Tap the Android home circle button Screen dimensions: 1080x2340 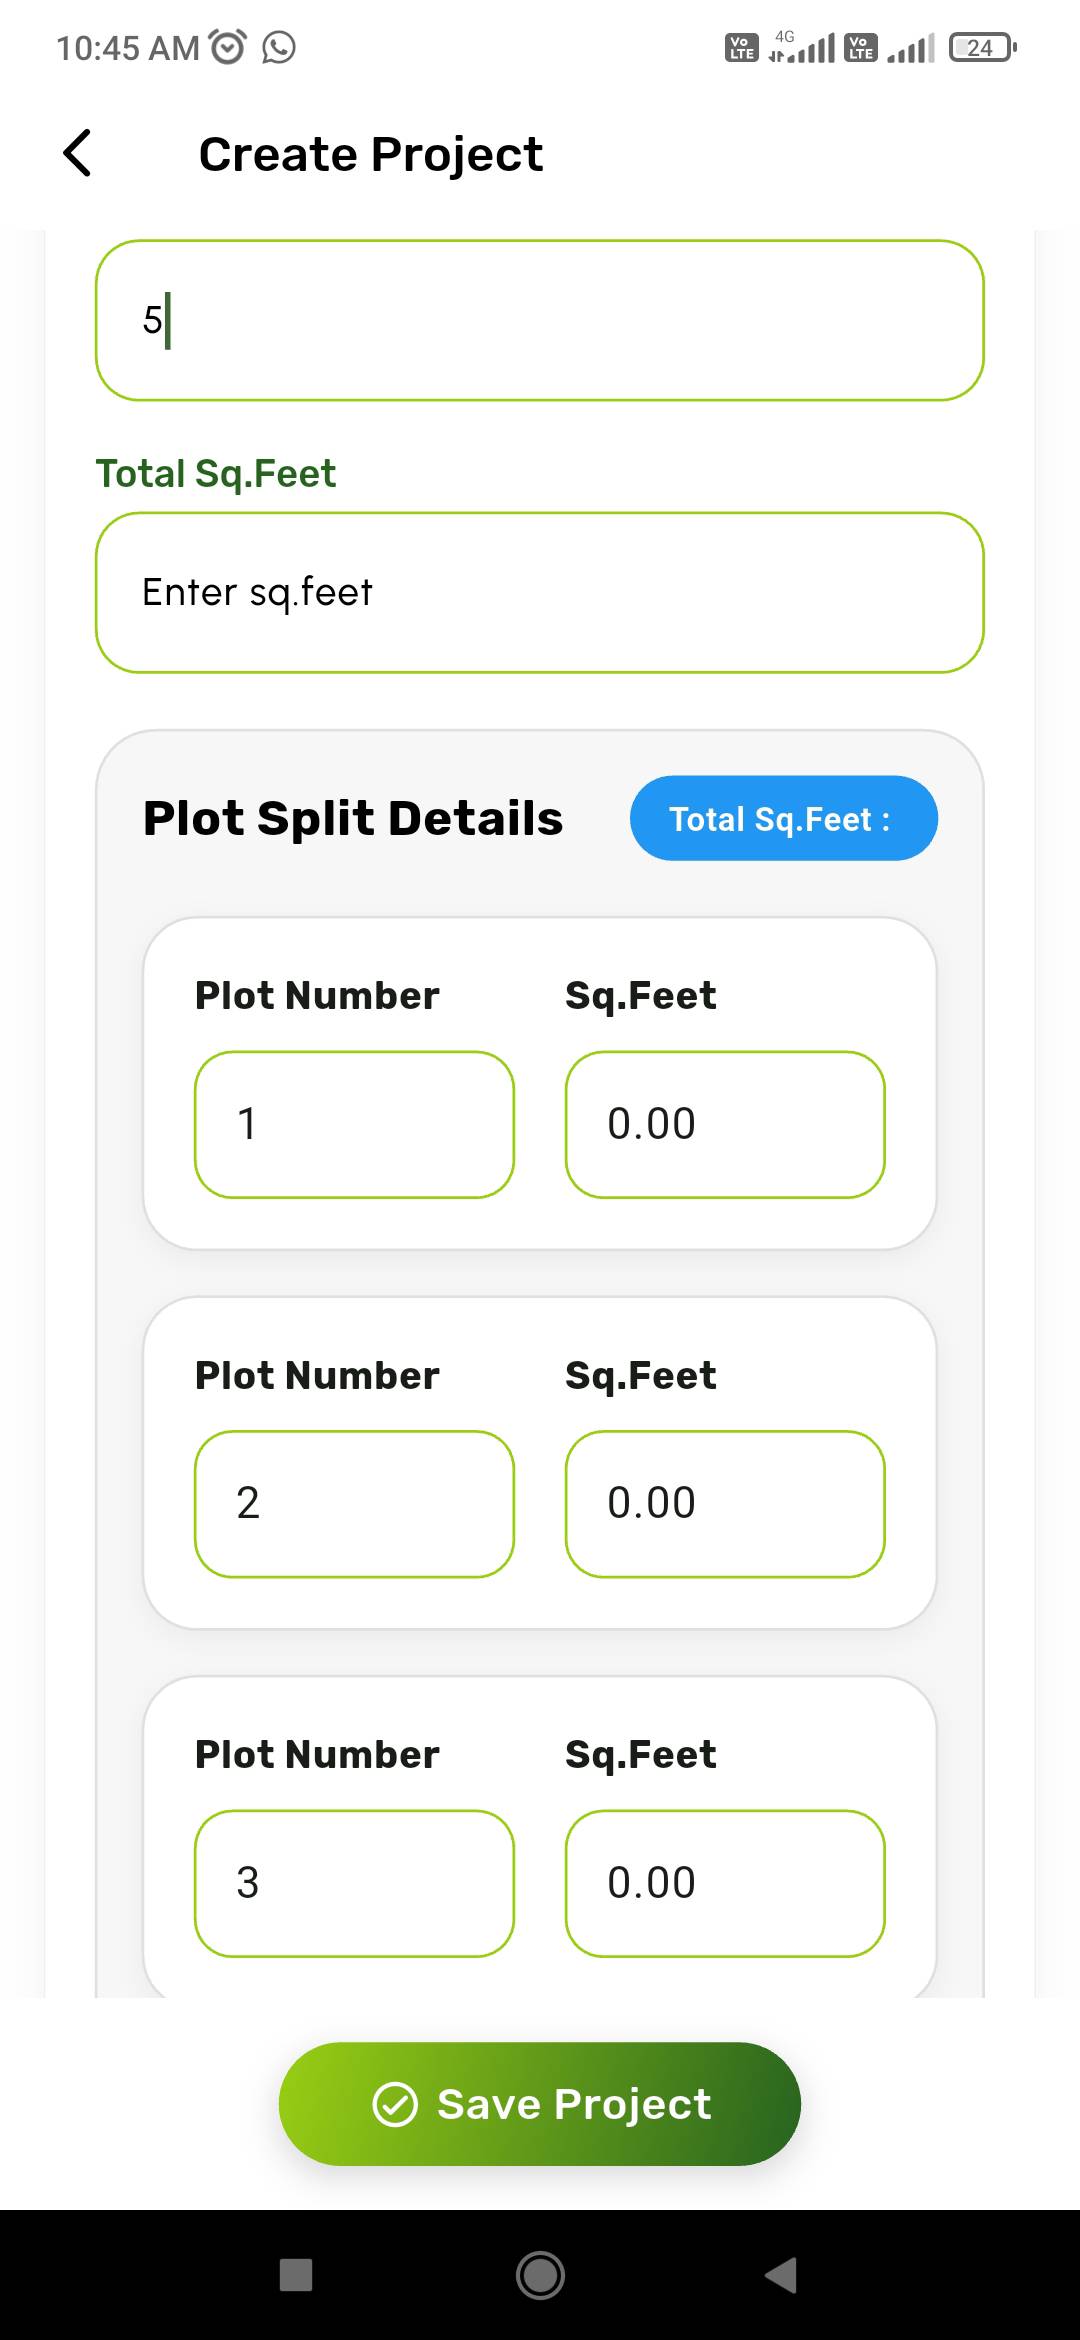pyautogui.click(x=540, y=2275)
